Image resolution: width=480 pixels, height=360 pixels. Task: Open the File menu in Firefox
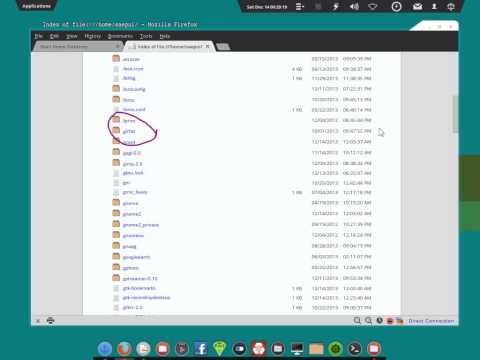[39, 36]
